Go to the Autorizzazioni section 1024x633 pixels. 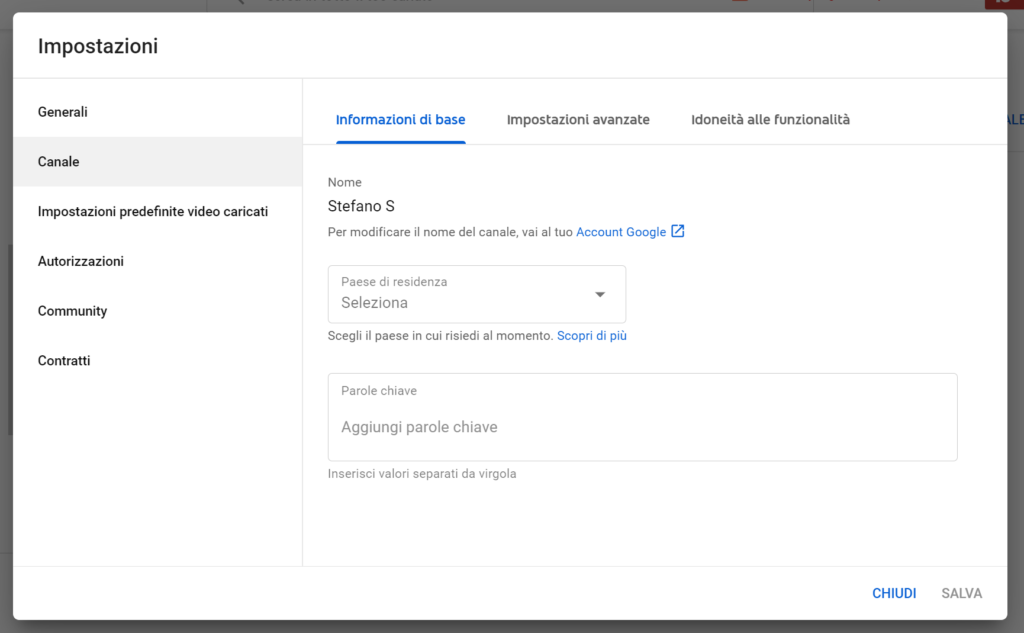pos(81,261)
